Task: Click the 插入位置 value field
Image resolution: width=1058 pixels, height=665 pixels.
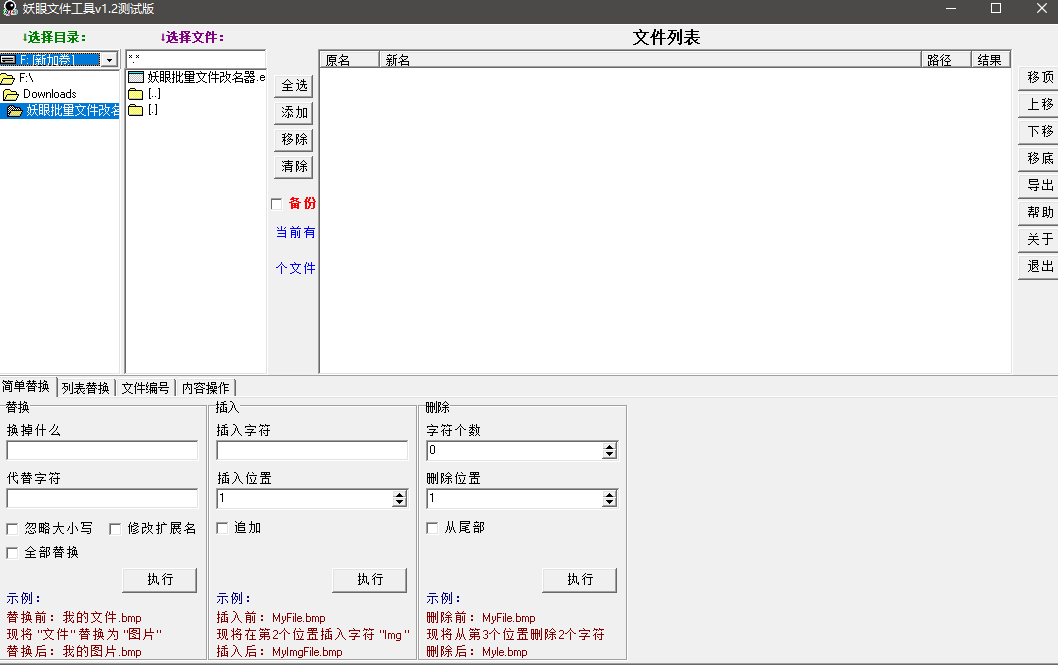Action: pyautogui.click(x=304, y=498)
